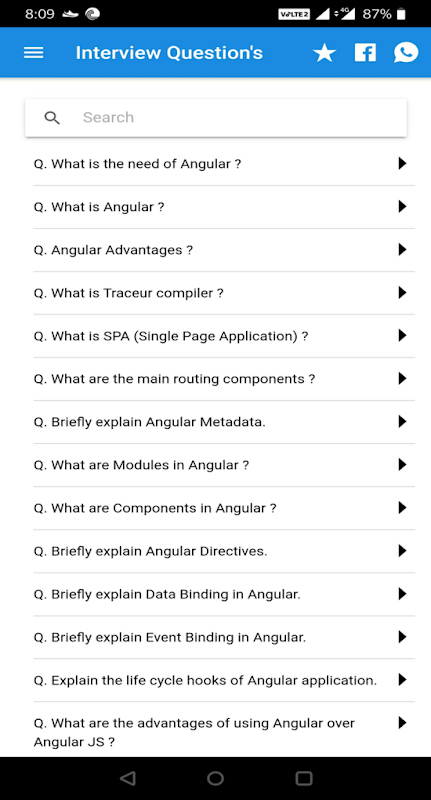
Task: Expand arrow for the SPA question
Action: tap(402, 335)
